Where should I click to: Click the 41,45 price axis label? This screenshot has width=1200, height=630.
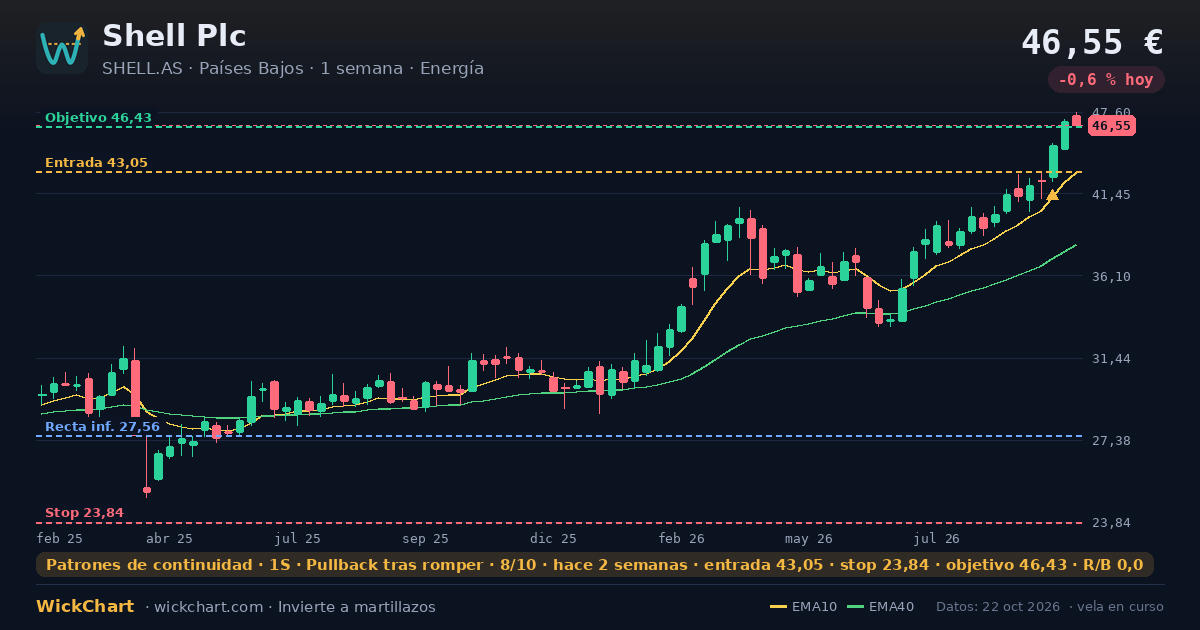(1111, 194)
